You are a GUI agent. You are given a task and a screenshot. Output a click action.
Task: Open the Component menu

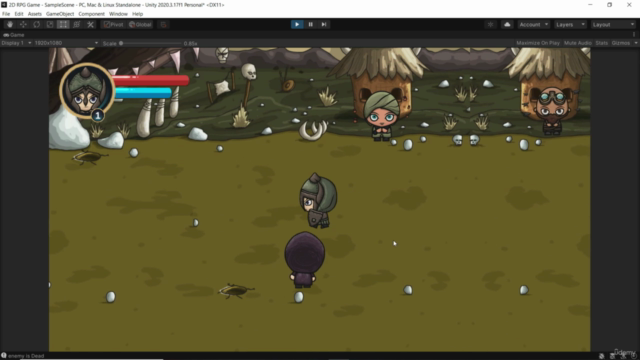tap(91, 14)
